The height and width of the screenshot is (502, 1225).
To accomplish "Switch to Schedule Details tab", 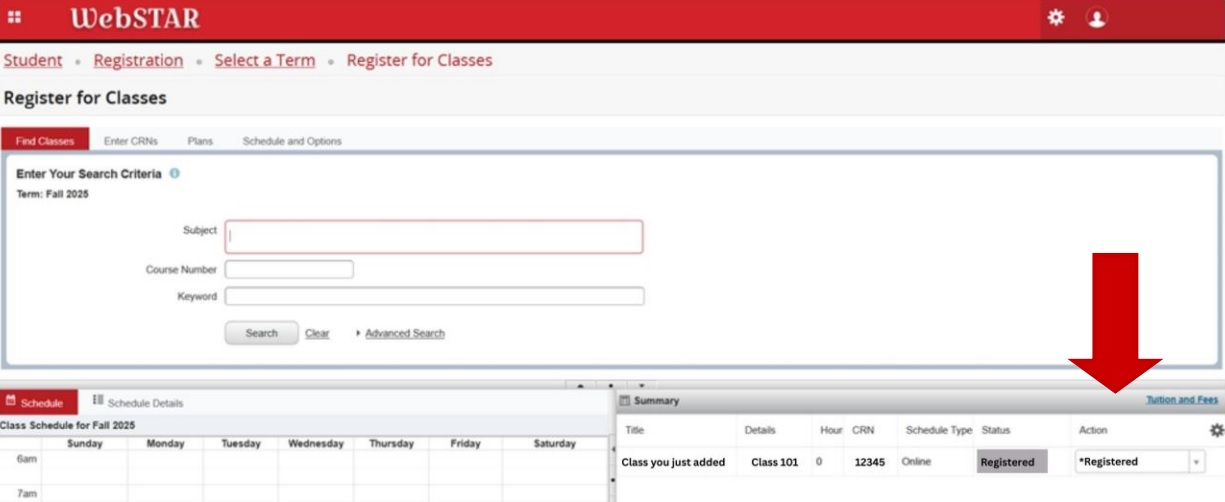I will click(x=138, y=402).
